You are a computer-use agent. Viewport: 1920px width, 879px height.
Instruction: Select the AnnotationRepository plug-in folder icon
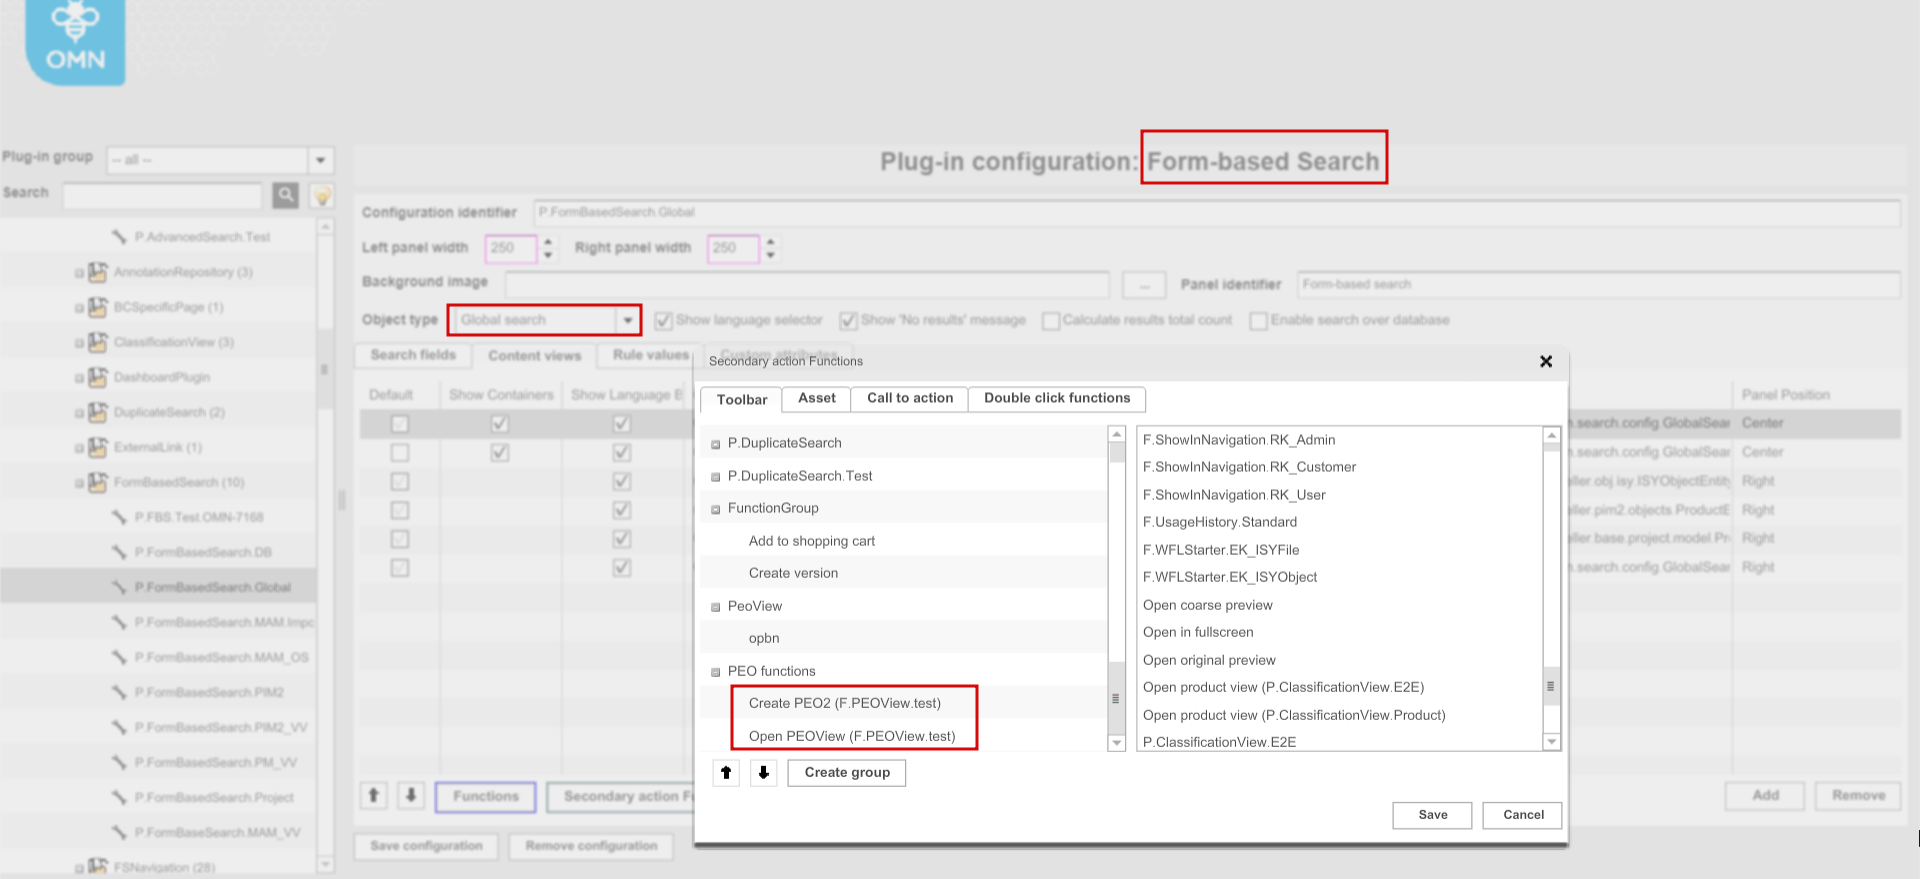point(97,272)
